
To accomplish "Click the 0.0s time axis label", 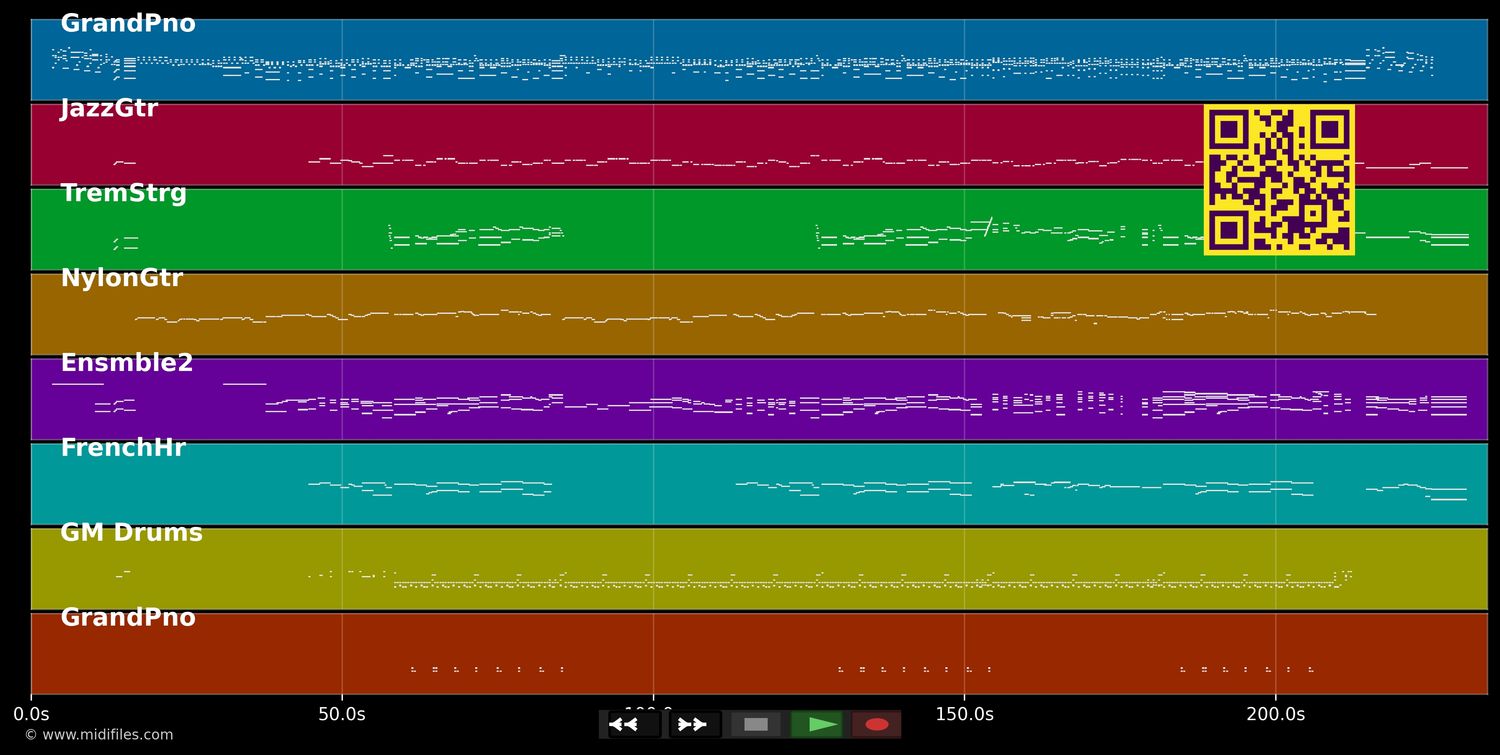I will tap(31, 715).
